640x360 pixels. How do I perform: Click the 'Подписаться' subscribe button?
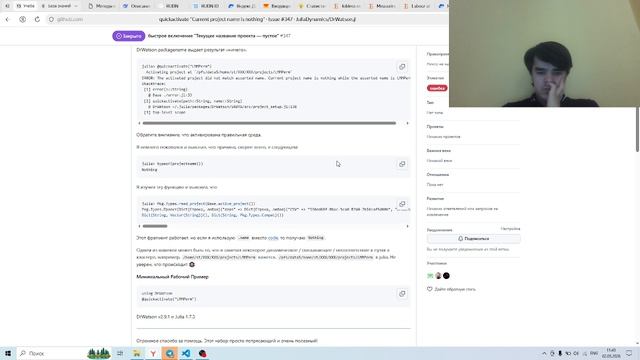[x=473, y=239]
